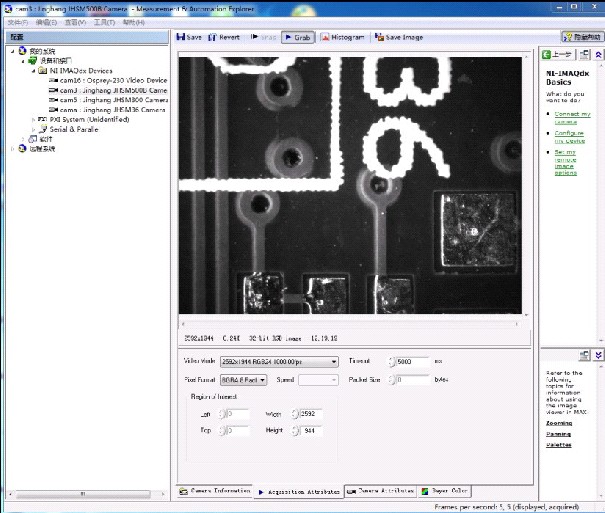The width and height of the screenshot is (605, 513).
Task: Open the 'Connect my camera' help link
Action: coord(572,118)
